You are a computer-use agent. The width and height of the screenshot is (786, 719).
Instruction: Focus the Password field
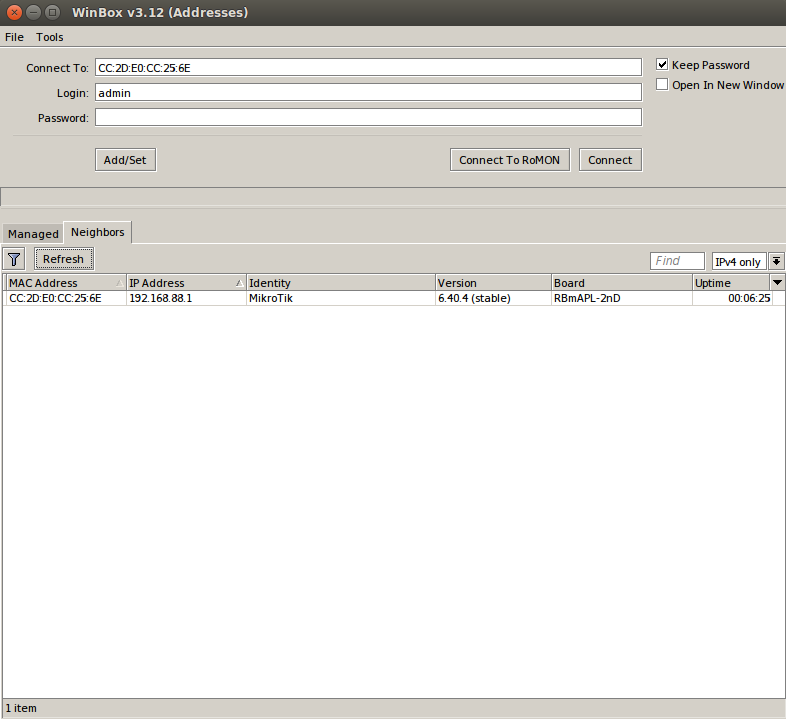point(368,118)
